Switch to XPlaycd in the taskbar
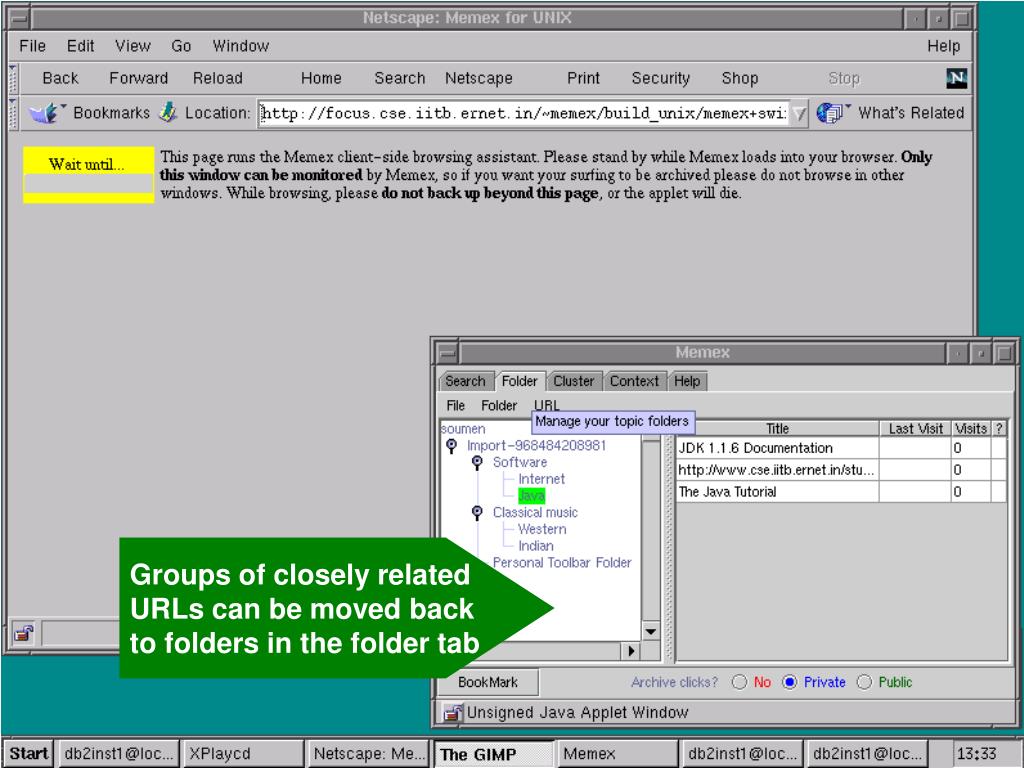1024x768 pixels. [x=242, y=754]
